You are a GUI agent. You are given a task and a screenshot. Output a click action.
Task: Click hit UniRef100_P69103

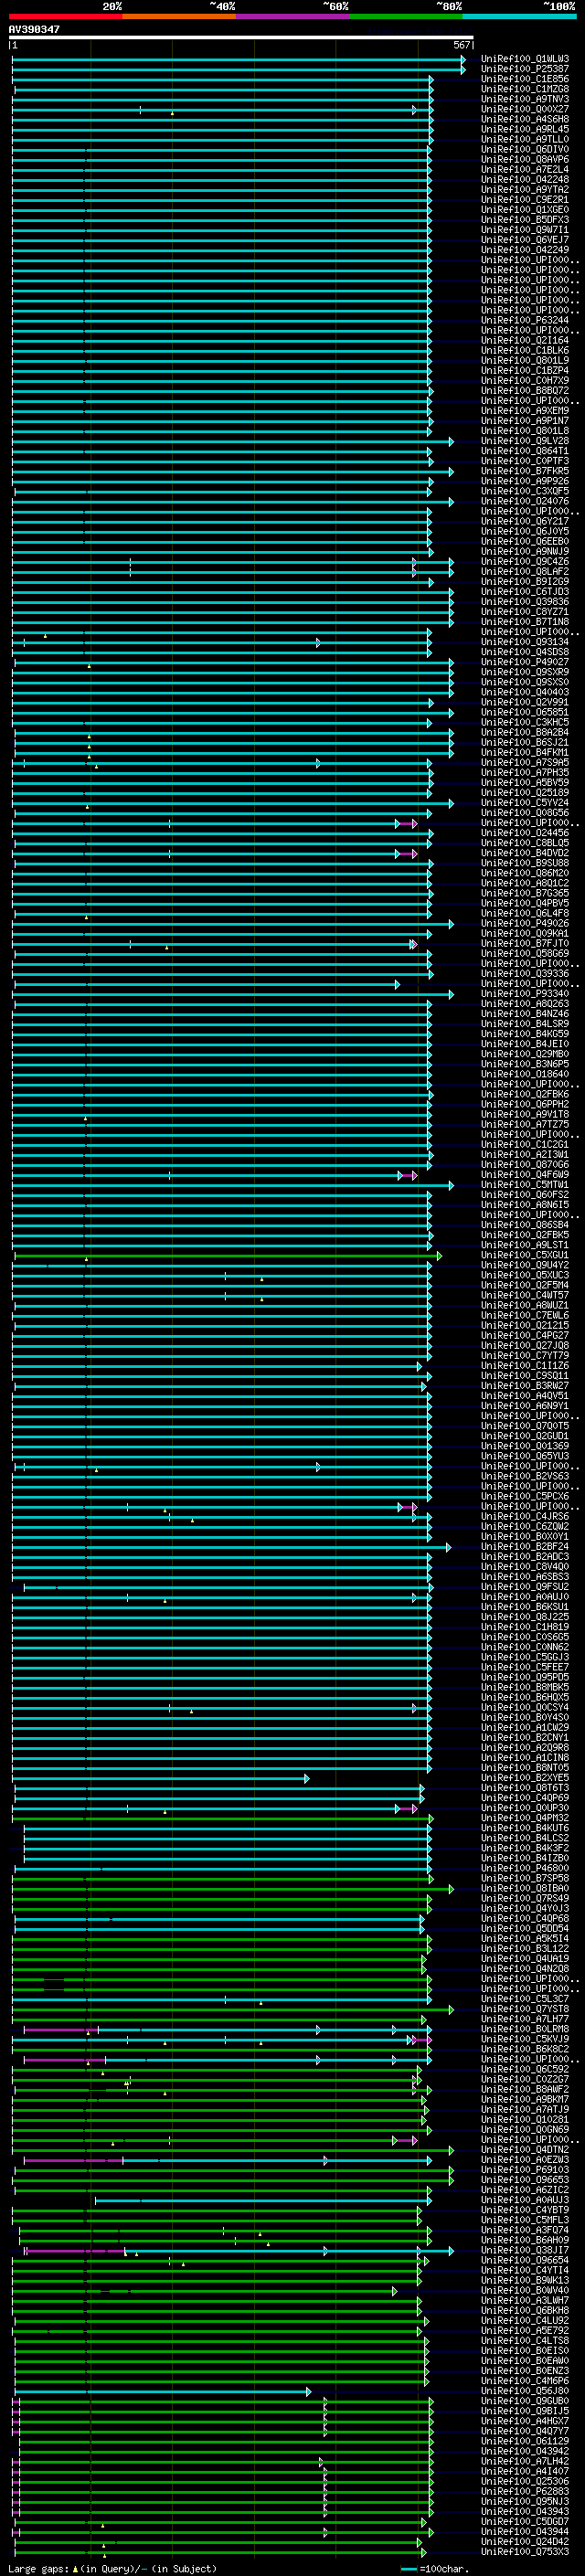524,2169
